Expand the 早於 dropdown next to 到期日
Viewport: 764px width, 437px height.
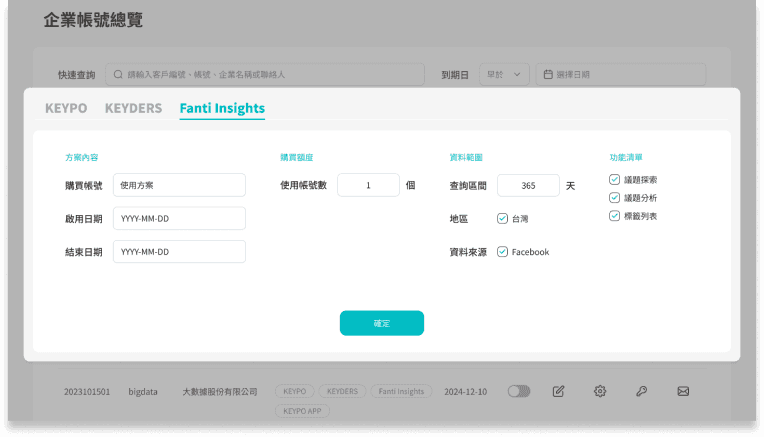coord(505,75)
